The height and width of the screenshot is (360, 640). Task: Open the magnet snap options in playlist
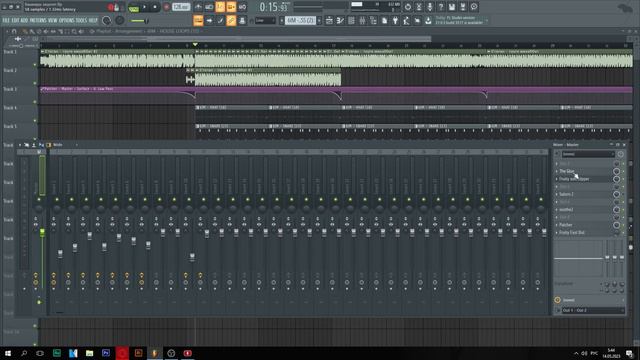(14, 31)
